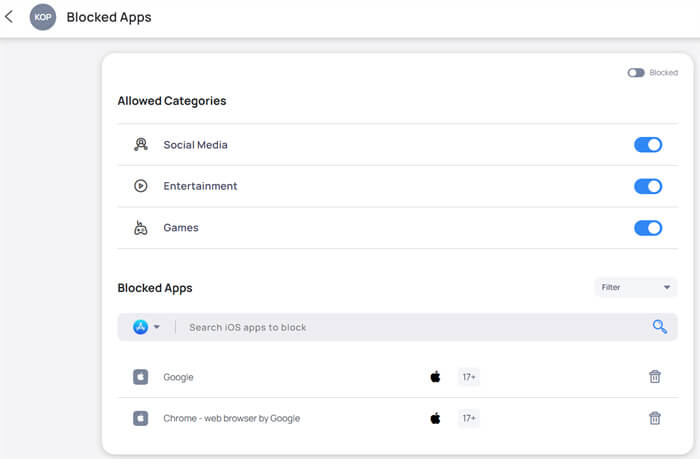Viewport: 700px width, 459px height.
Task: Open the App Store platform selector dropdown
Action: pyautogui.click(x=157, y=327)
